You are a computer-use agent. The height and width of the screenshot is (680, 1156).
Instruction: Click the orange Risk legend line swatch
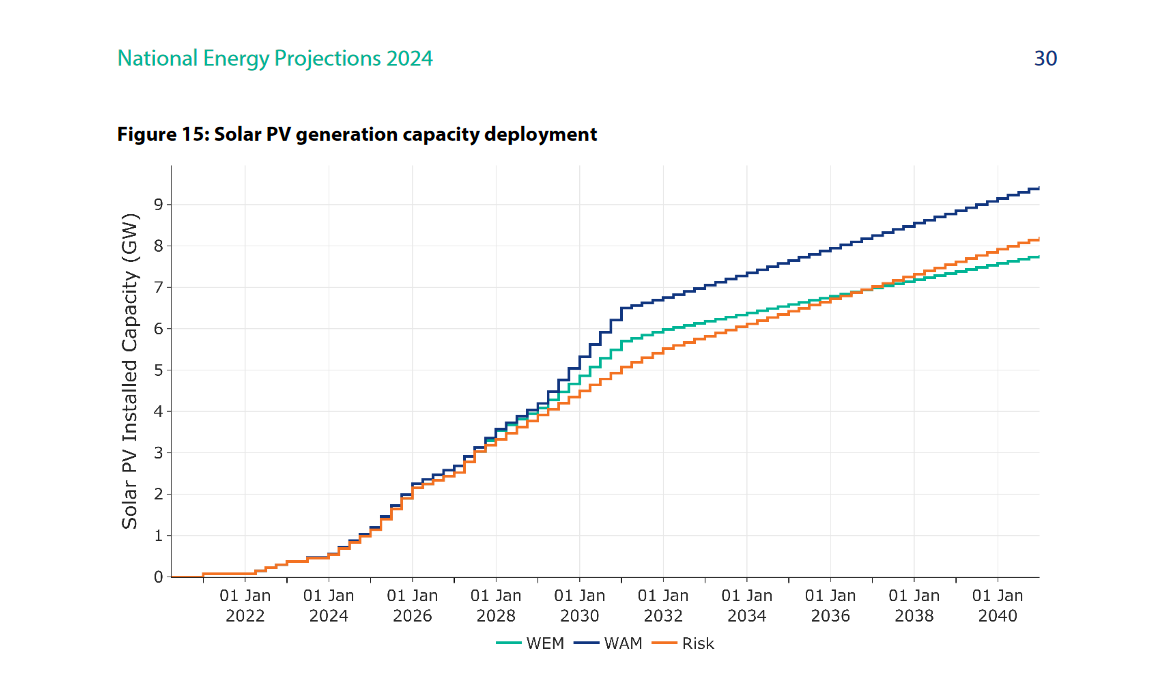point(665,643)
